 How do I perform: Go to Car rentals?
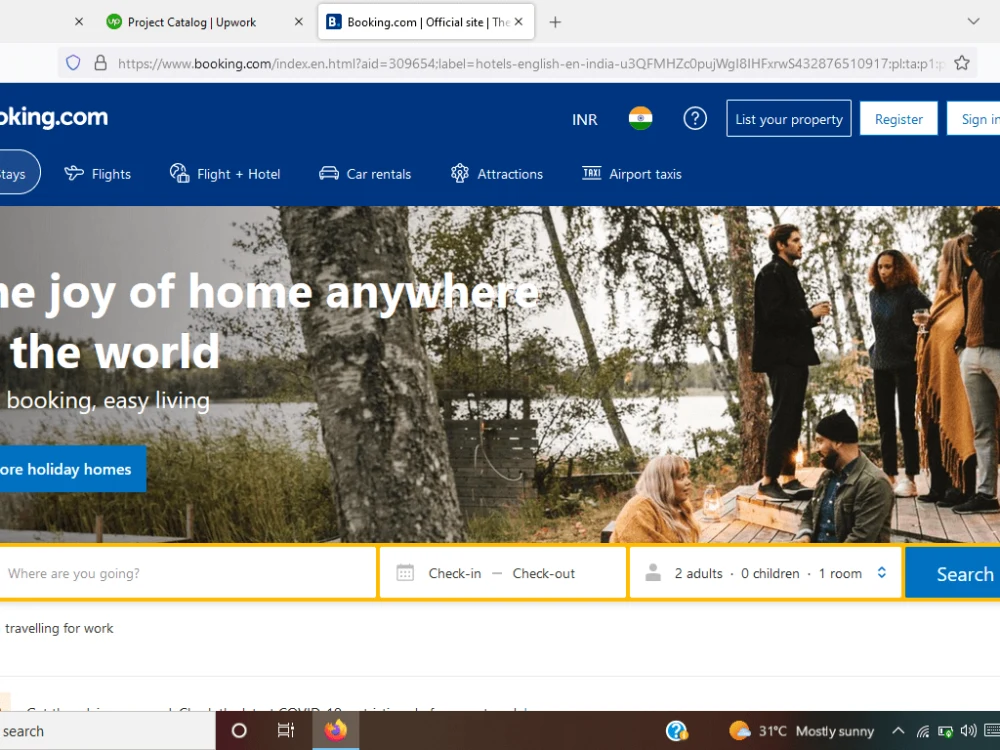point(365,174)
